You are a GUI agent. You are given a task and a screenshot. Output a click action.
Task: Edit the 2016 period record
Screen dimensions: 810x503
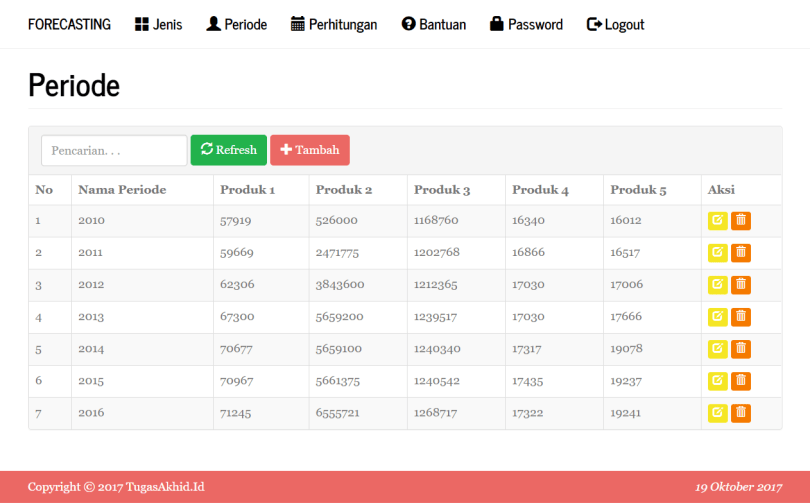tap(717, 413)
